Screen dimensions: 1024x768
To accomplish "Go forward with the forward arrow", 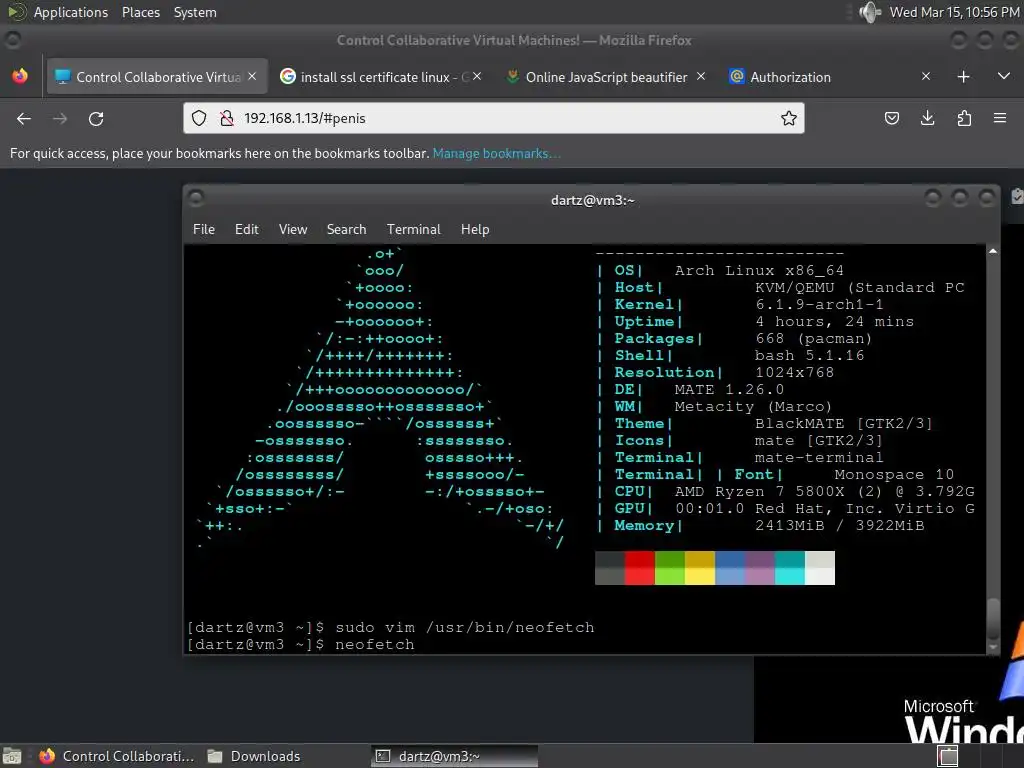I will pyautogui.click(x=60, y=119).
